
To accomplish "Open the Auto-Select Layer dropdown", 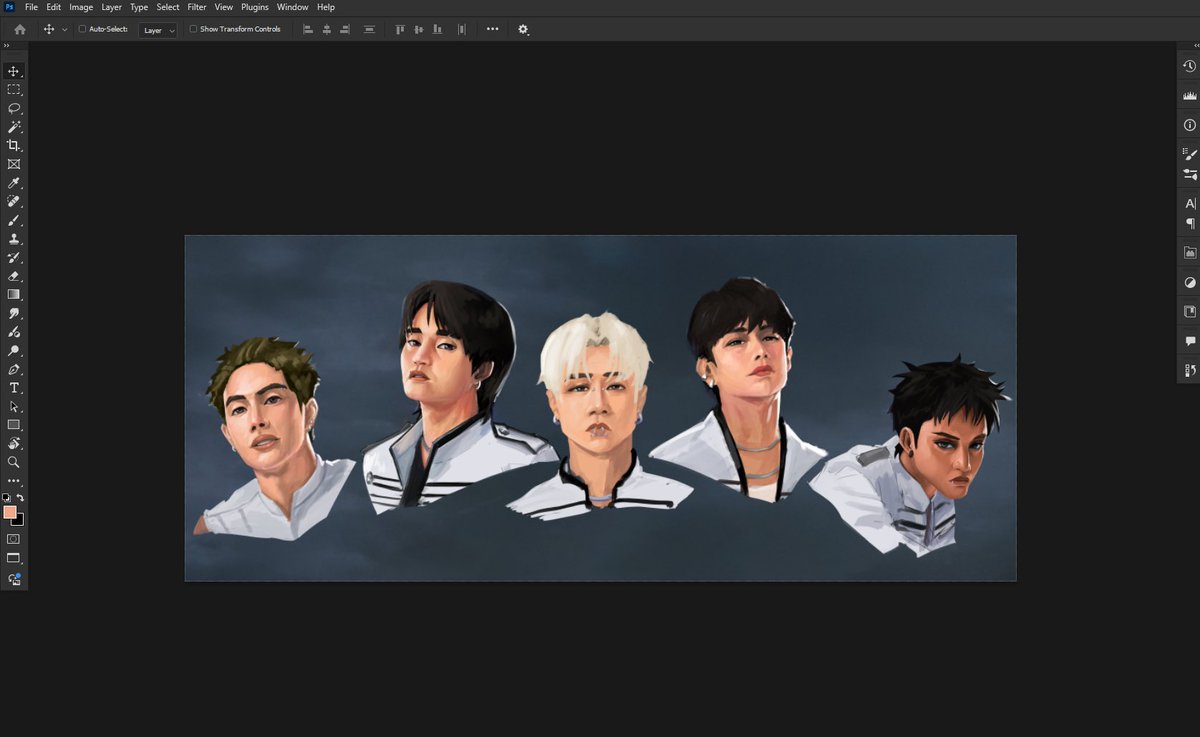I will pyautogui.click(x=158, y=30).
